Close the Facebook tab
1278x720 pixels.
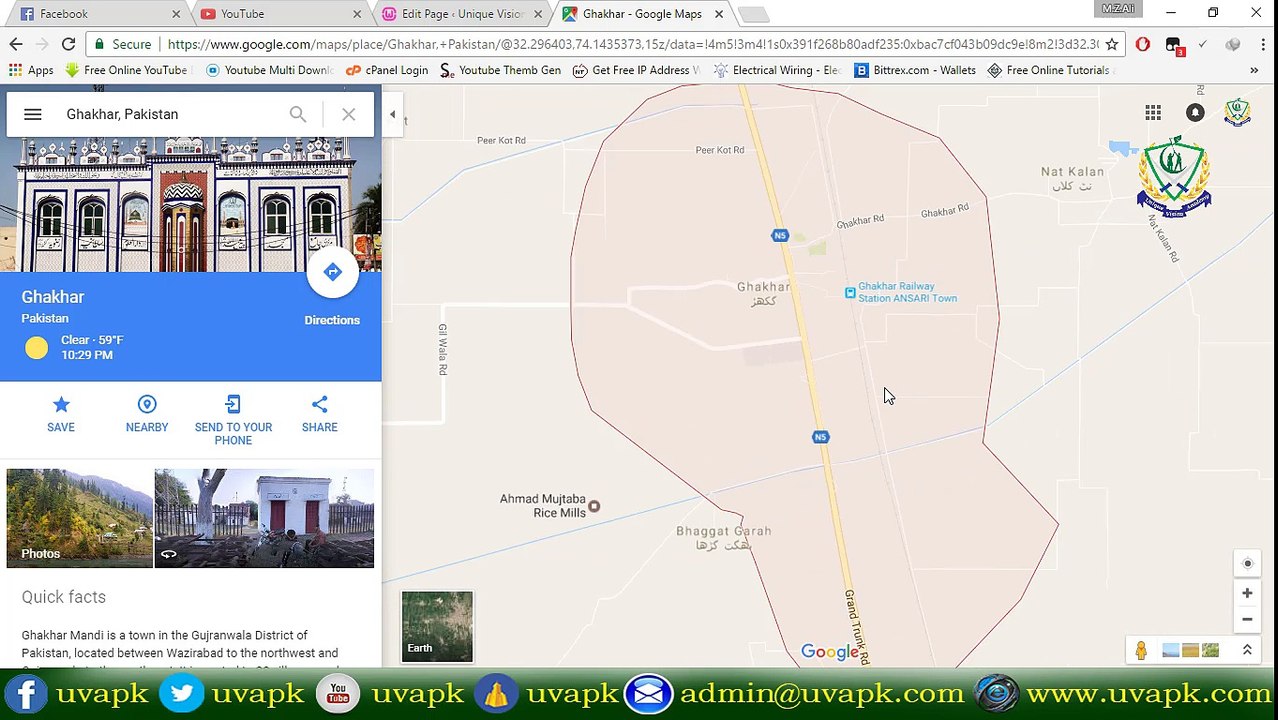pos(176,14)
